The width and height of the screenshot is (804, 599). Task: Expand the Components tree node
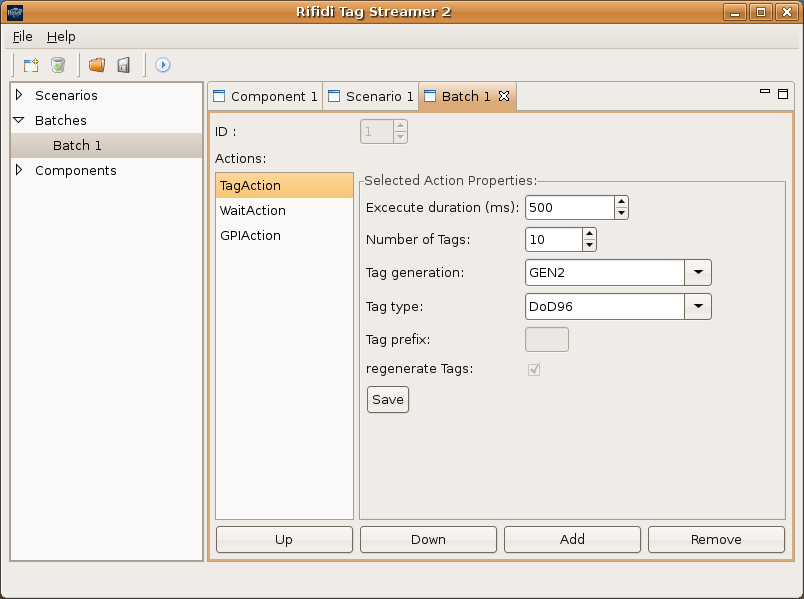(19, 170)
